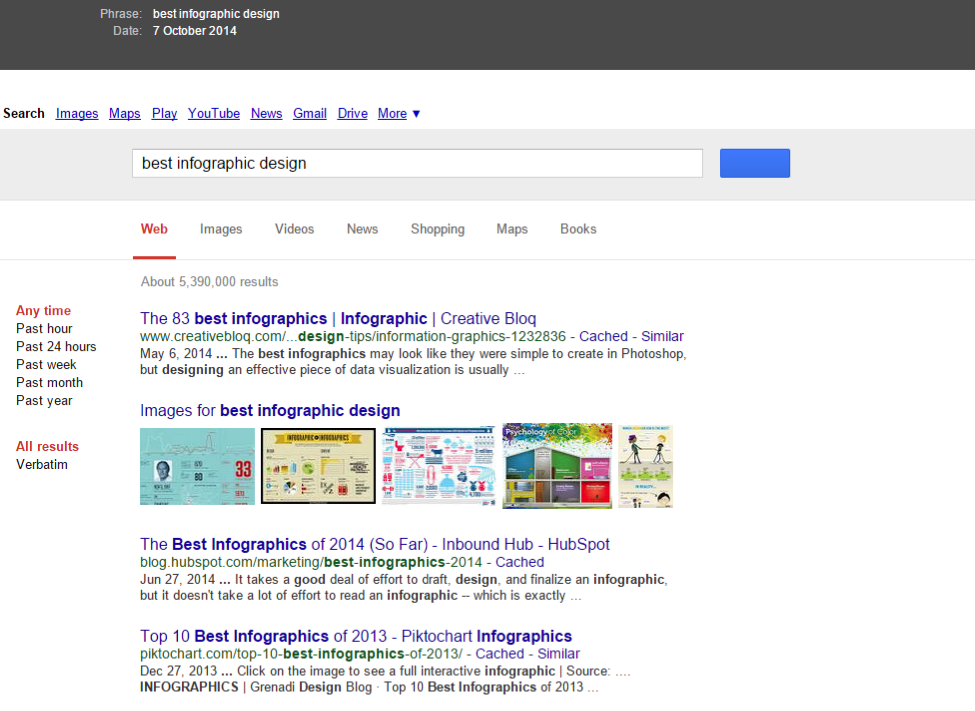Open News in the top navigation bar
This screenshot has width=975, height=711.
coord(266,113)
